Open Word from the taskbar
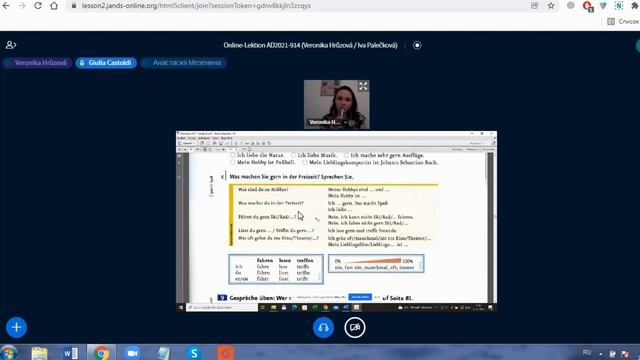Image resolution: width=640 pixels, height=360 pixels. click(x=71, y=353)
